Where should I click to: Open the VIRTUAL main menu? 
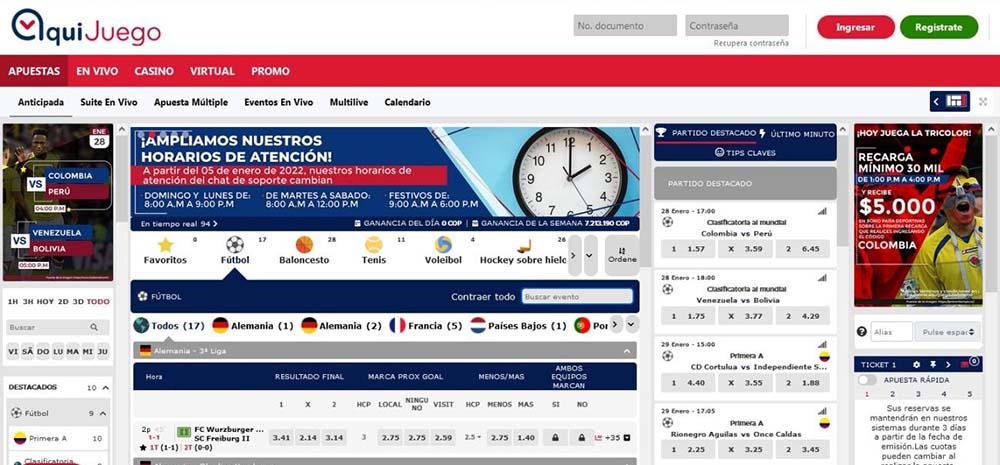[x=212, y=71]
